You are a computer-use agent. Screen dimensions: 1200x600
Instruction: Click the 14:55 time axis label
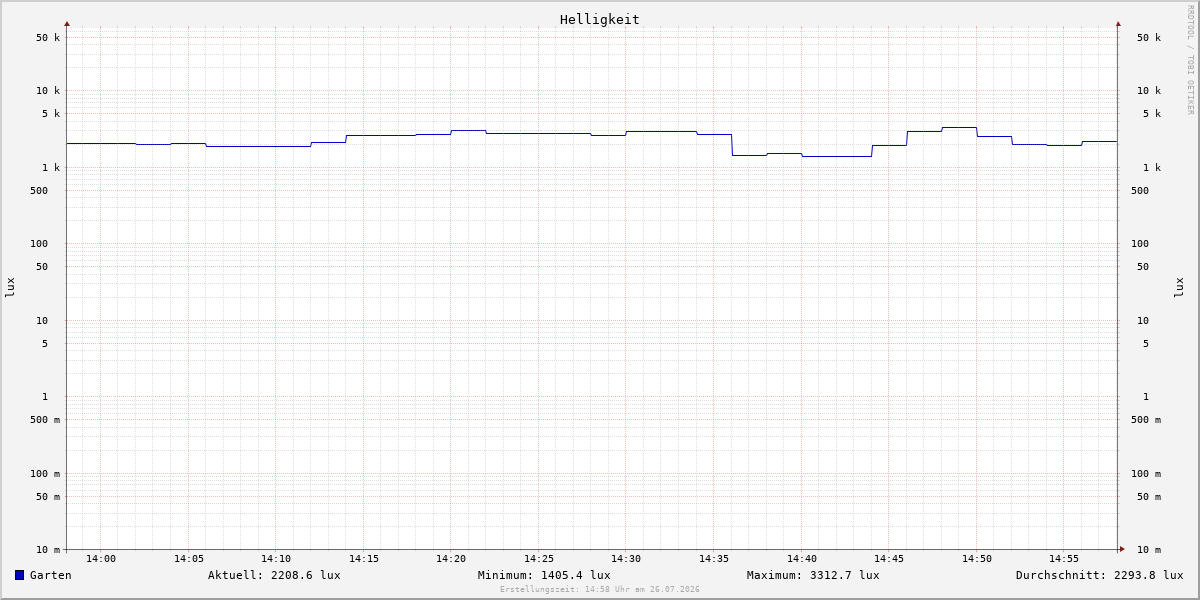(x=1064, y=559)
